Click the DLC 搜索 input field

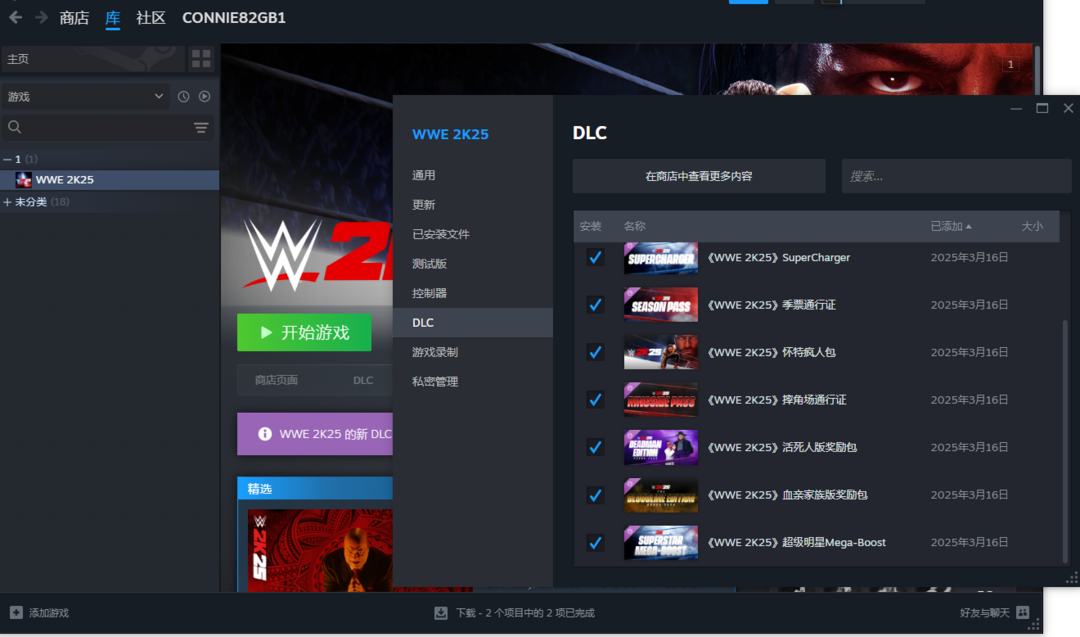(956, 176)
